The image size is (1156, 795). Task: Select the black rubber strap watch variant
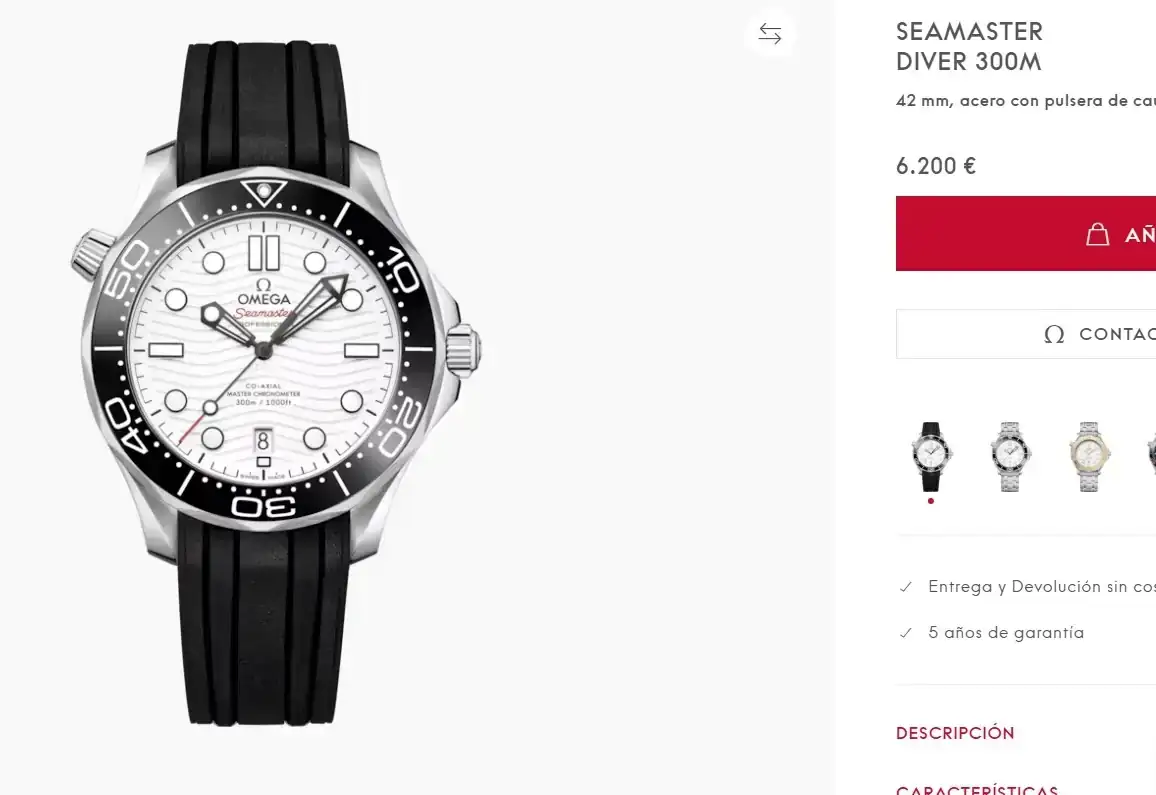click(931, 456)
